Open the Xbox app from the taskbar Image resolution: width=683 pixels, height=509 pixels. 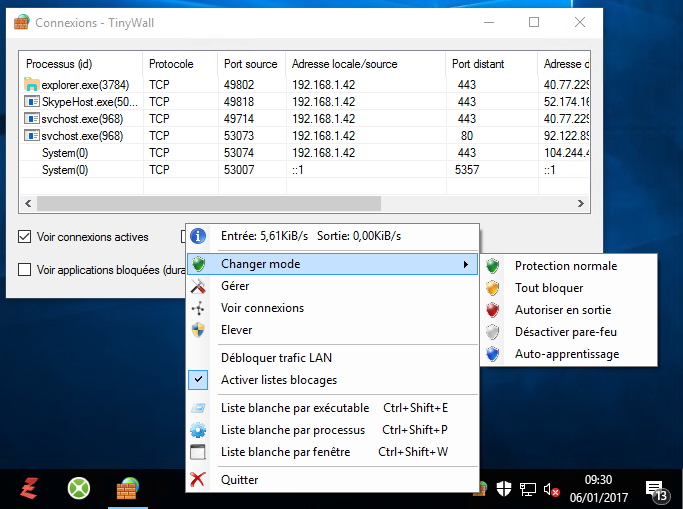coord(79,488)
